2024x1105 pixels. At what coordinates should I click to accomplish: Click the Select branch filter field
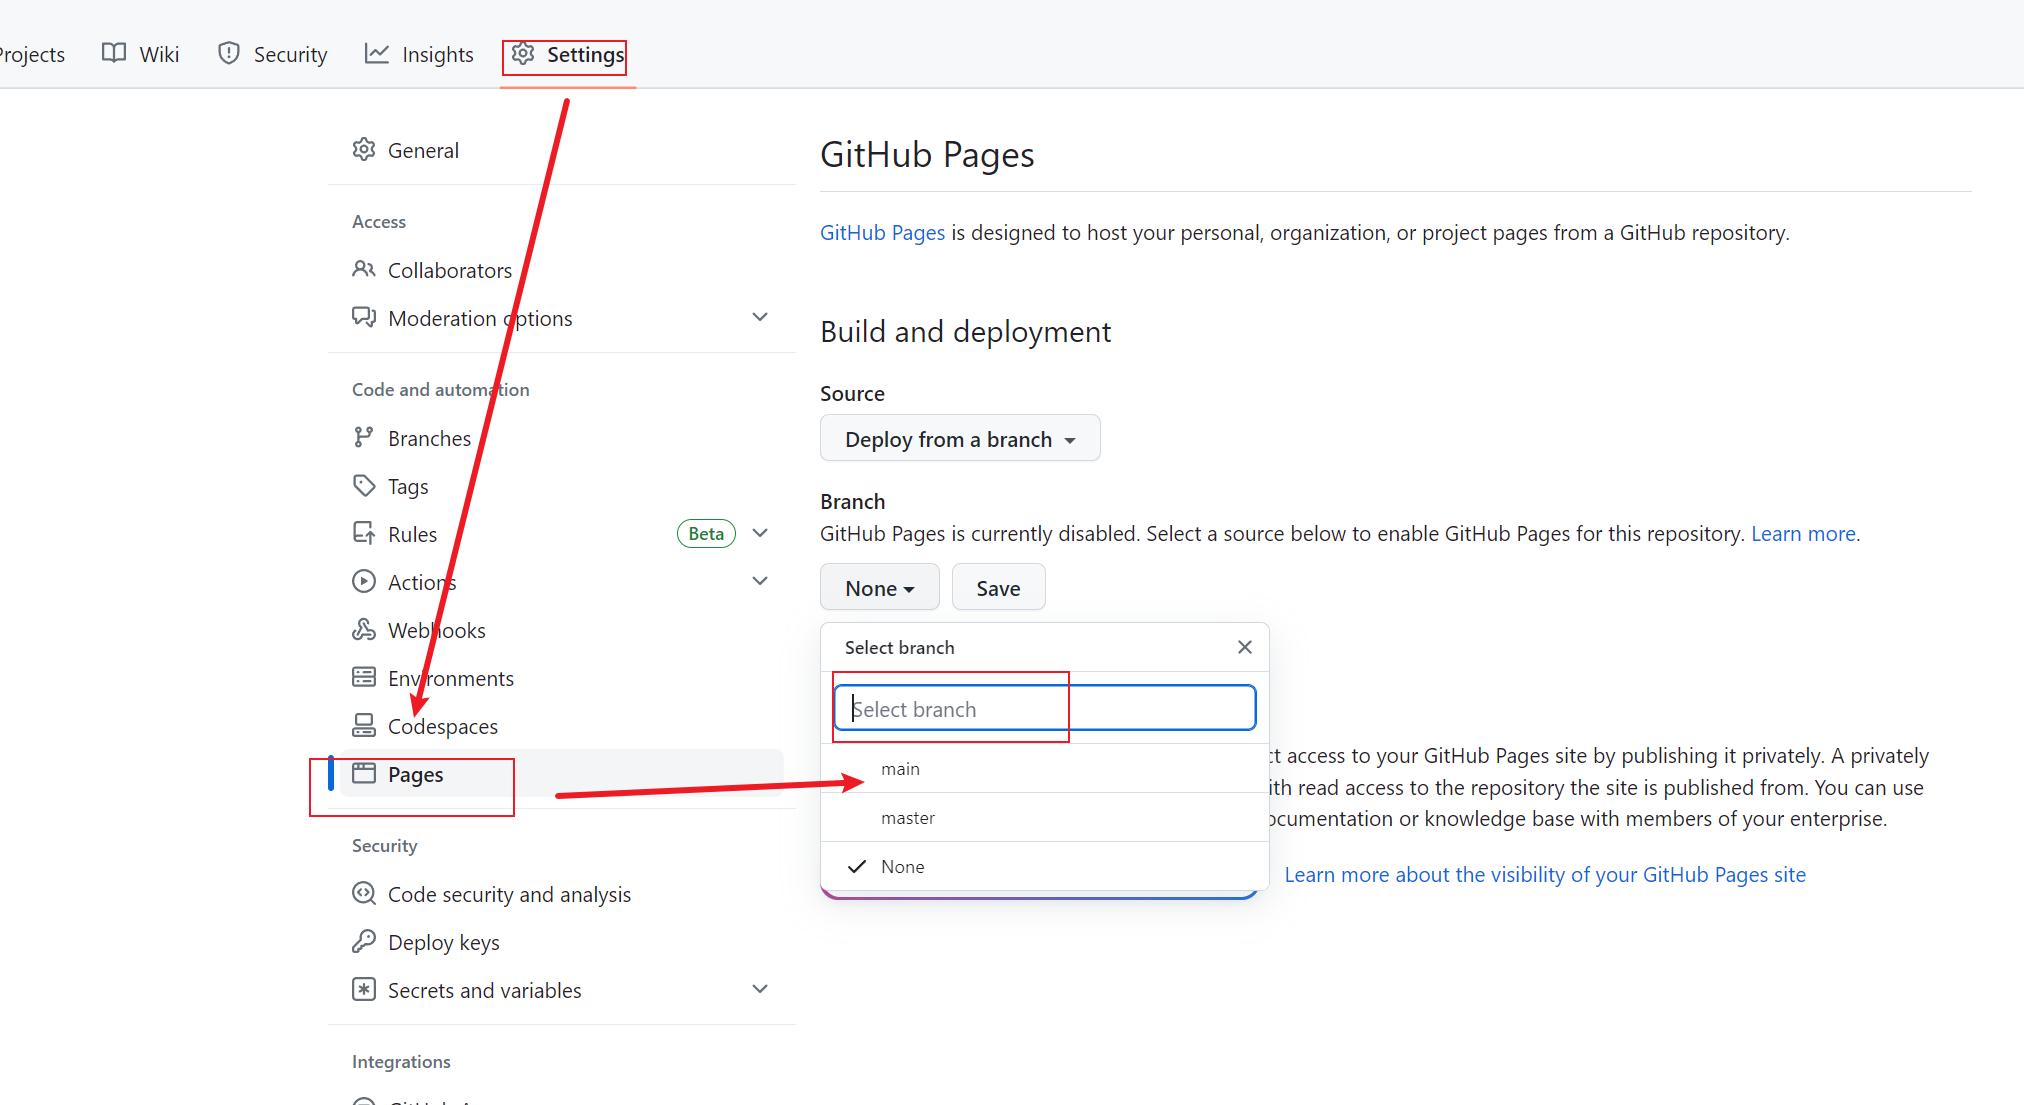pyautogui.click(x=1044, y=709)
